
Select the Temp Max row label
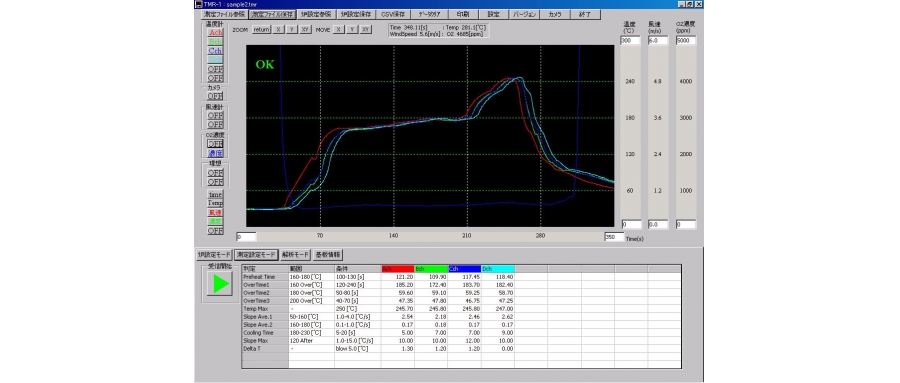[x=265, y=308]
